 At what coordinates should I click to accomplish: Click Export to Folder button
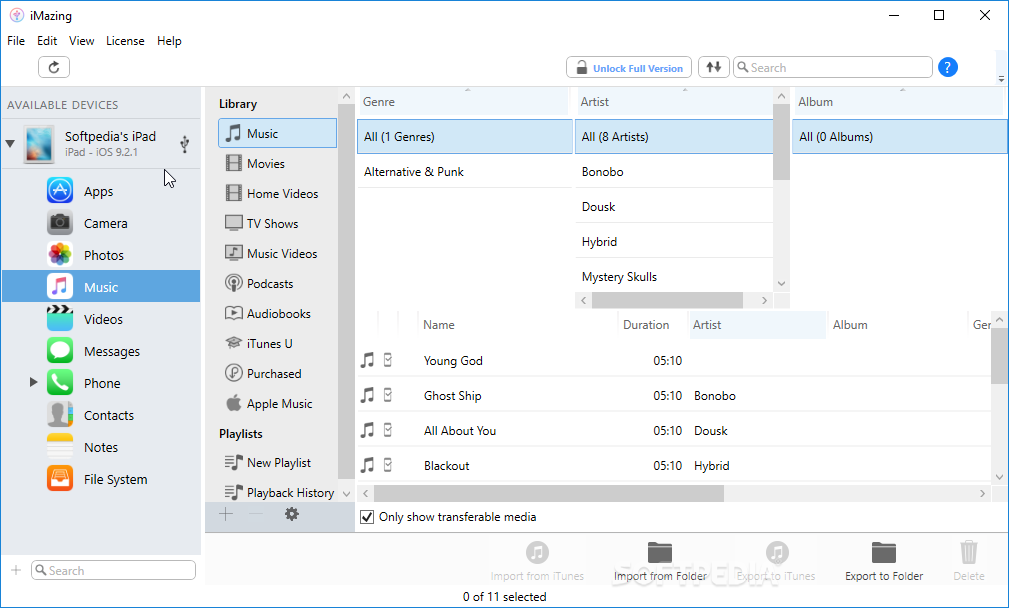pos(884,562)
